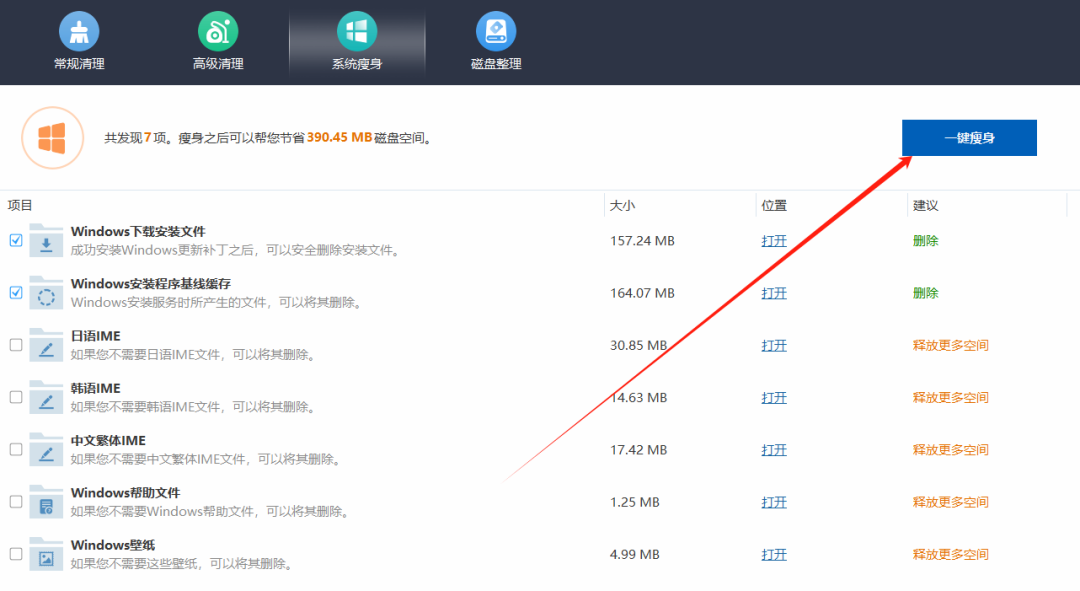Select the 日语IME title text
The image size is (1080, 591).
click(x=95, y=336)
